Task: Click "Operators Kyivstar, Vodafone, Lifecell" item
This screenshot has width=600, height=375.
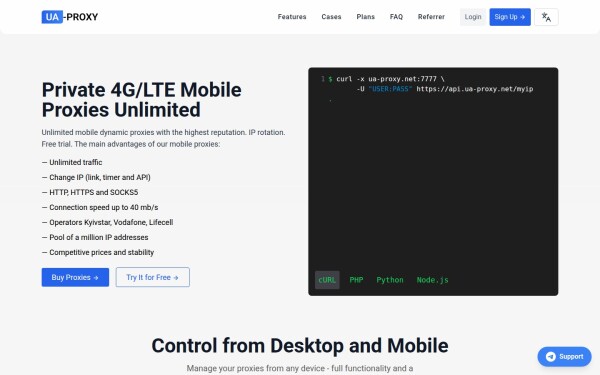Action: coord(108,222)
